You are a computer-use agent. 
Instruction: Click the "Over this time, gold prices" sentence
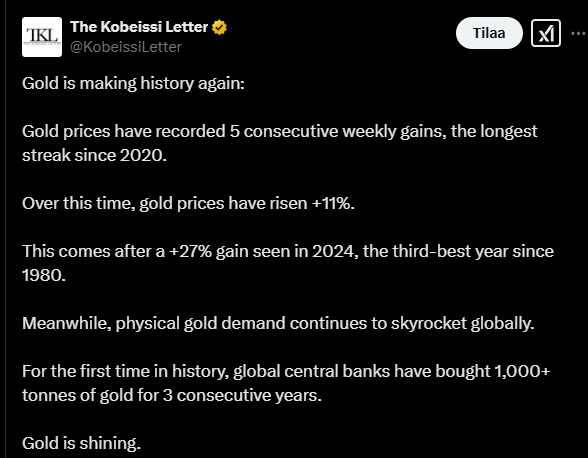pos(188,203)
